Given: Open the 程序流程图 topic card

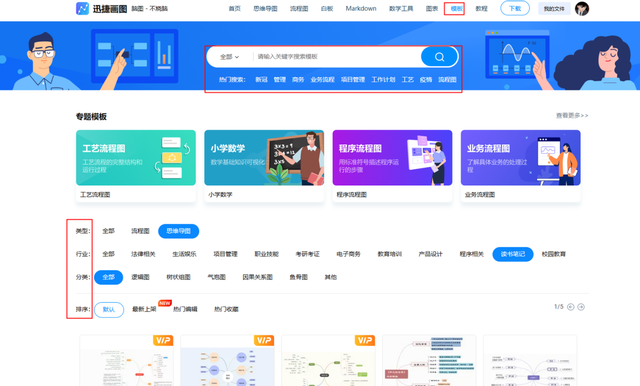Looking at the screenshot, I should tap(392, 166).
